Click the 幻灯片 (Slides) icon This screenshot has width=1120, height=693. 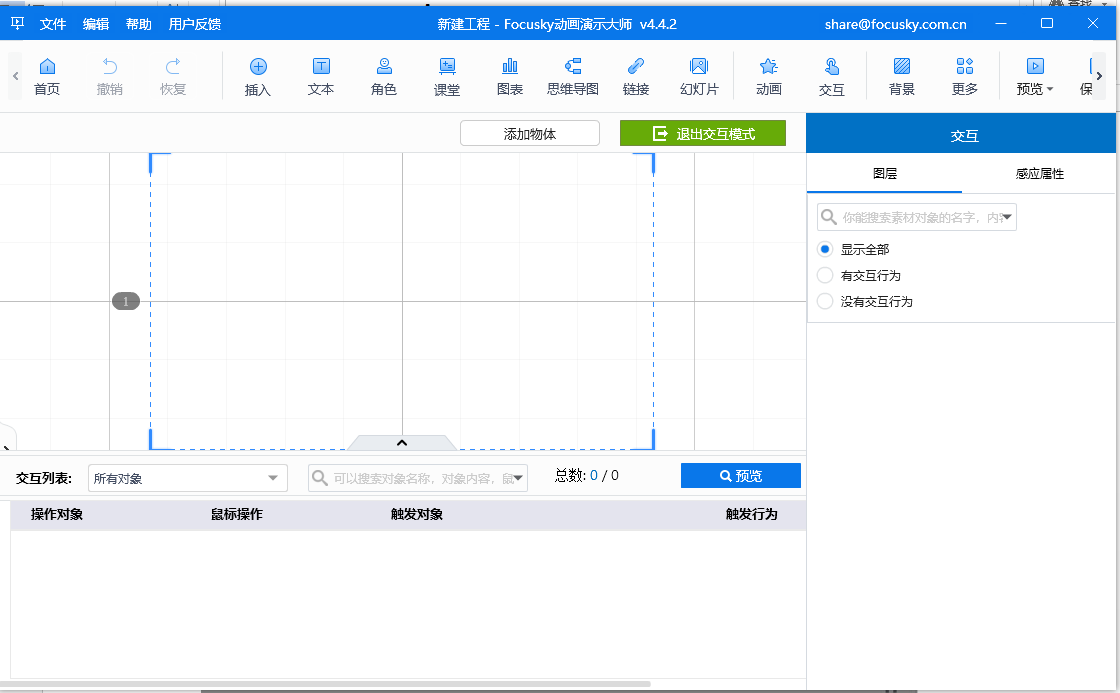point(700,76)
